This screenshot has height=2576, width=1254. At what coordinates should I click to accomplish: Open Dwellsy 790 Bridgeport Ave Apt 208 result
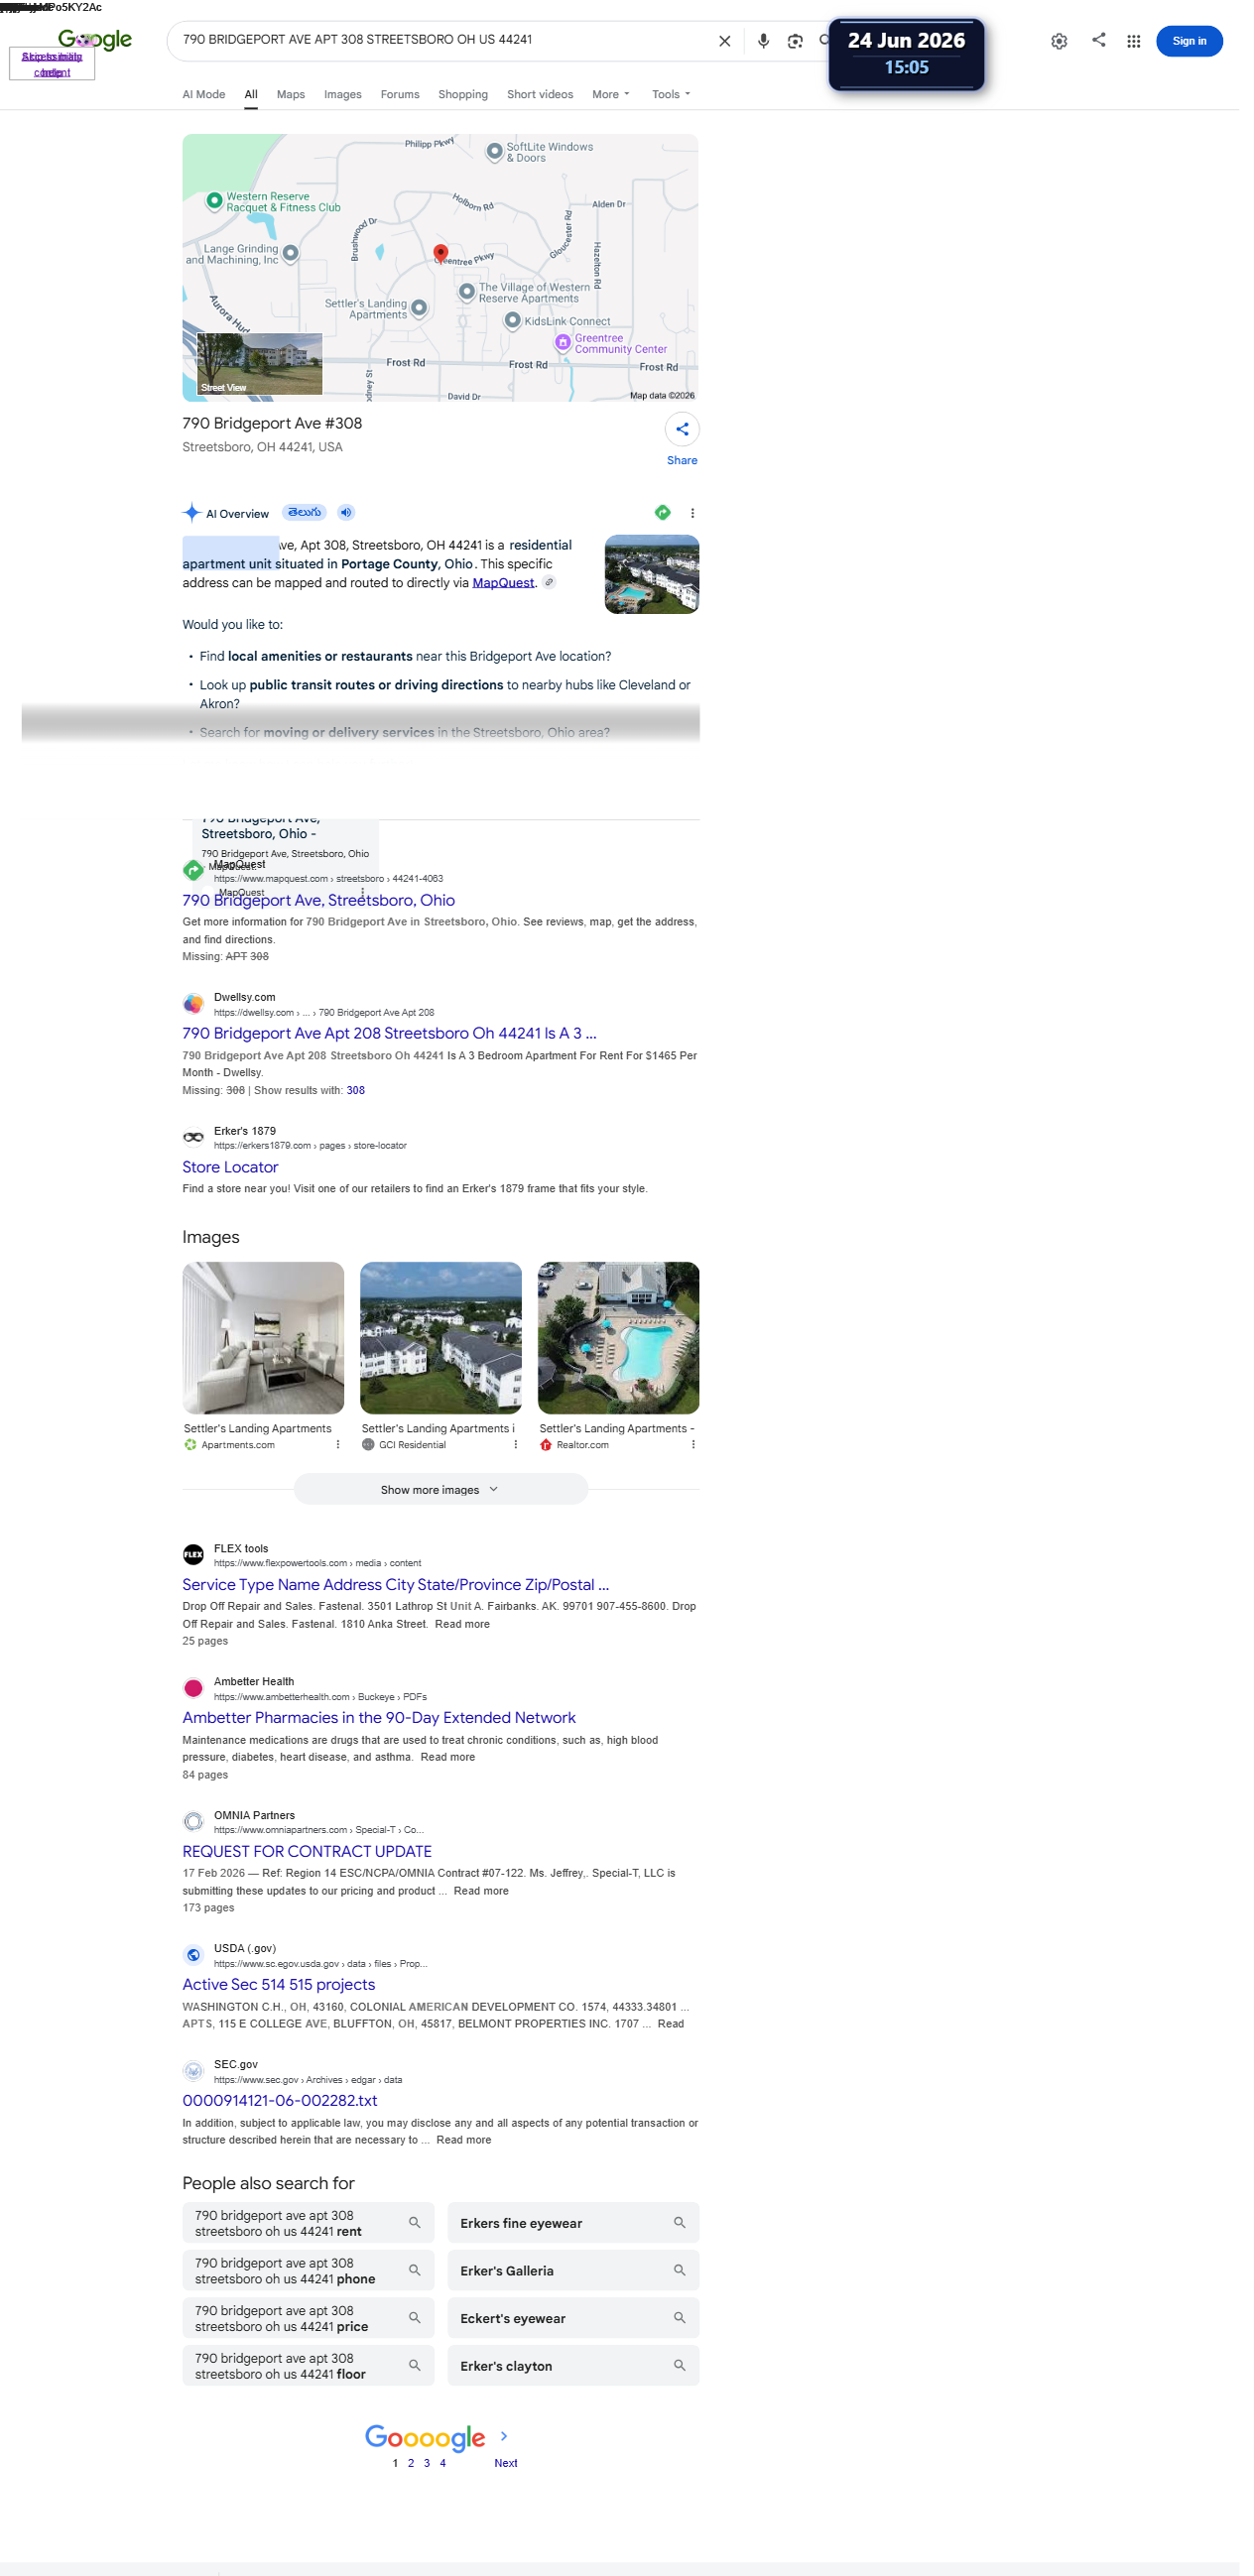(x=393, y=1045)
